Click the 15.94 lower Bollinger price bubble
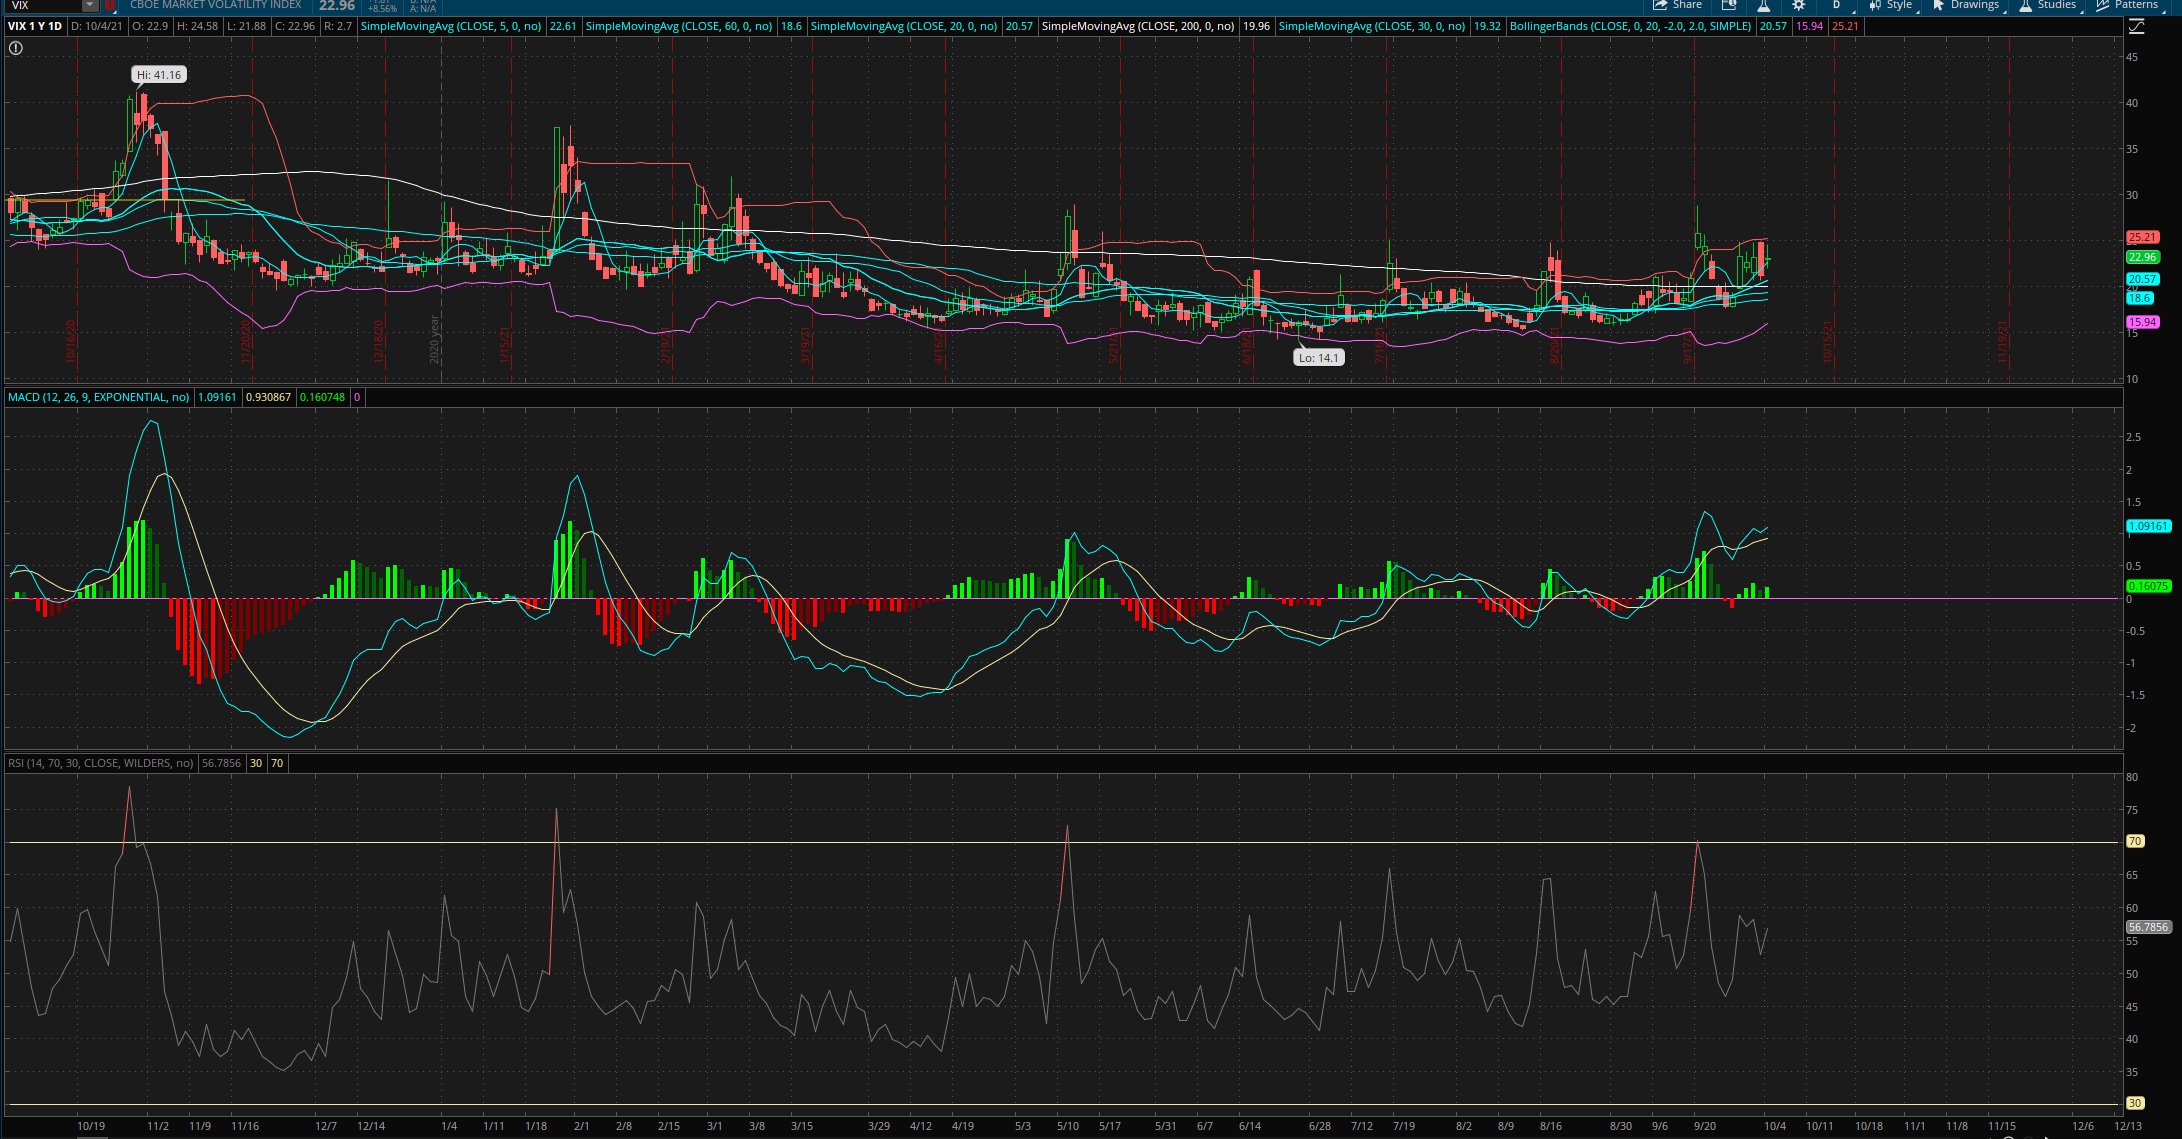Screen dimensions: 2182x1139 click(x=2142, y=322)
